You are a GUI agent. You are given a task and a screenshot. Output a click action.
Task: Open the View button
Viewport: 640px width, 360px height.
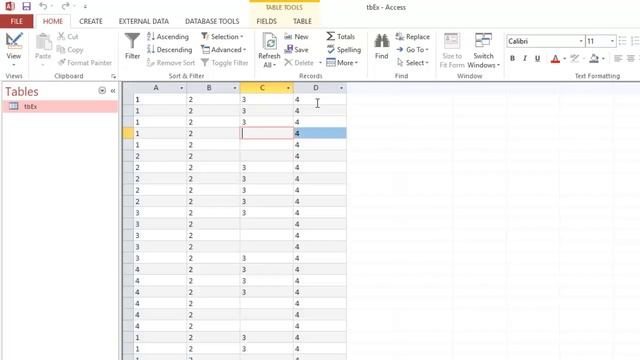pyautogui.click(x=13, y=50)
